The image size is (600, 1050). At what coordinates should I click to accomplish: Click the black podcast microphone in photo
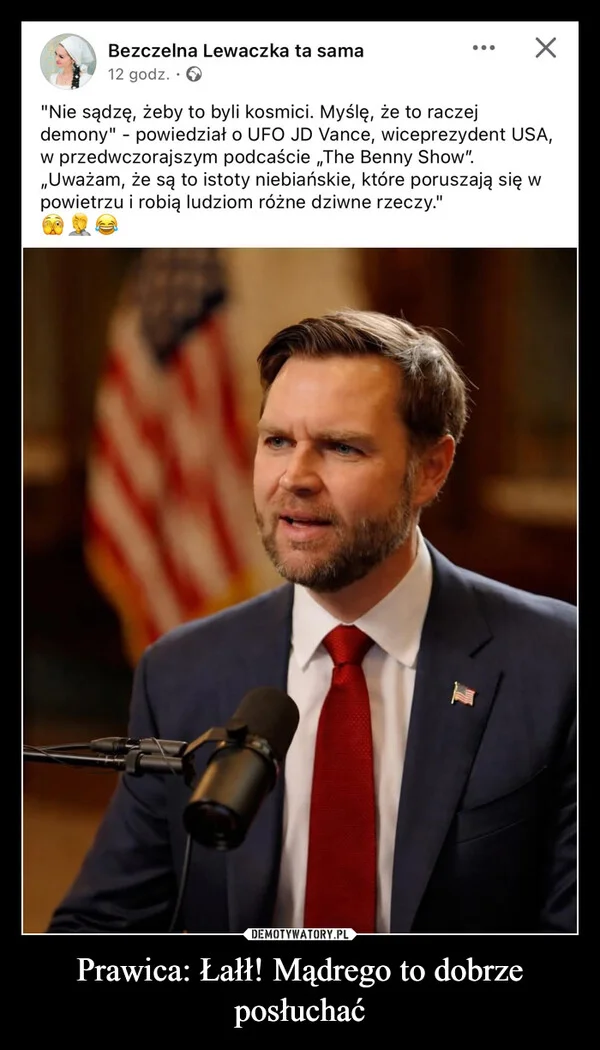tap(240, 766)
